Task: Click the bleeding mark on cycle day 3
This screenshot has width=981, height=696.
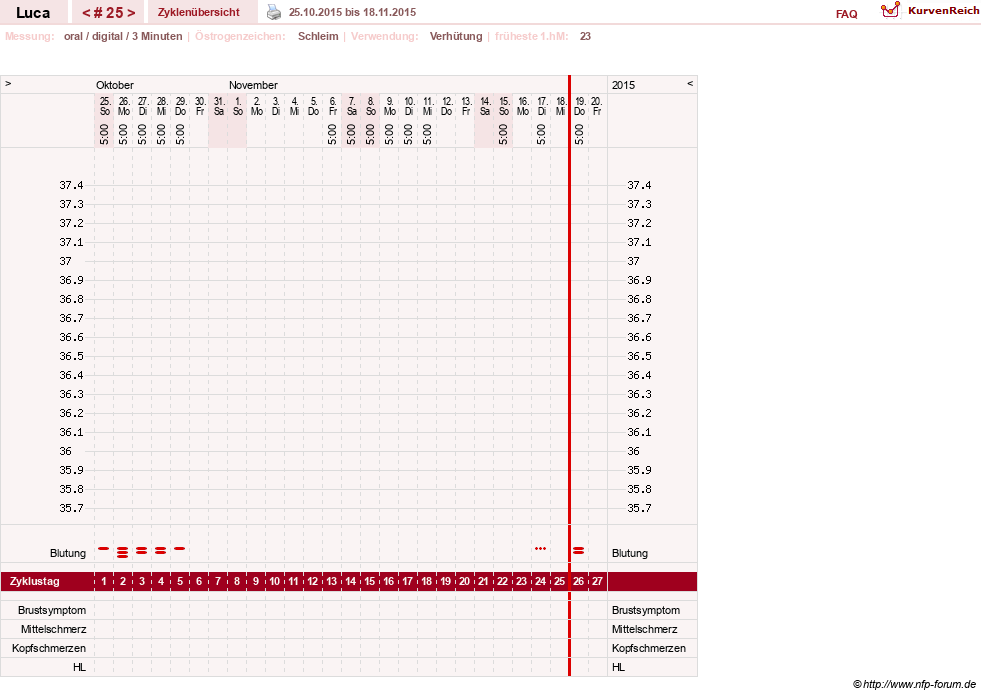Action: click(142, 550)
